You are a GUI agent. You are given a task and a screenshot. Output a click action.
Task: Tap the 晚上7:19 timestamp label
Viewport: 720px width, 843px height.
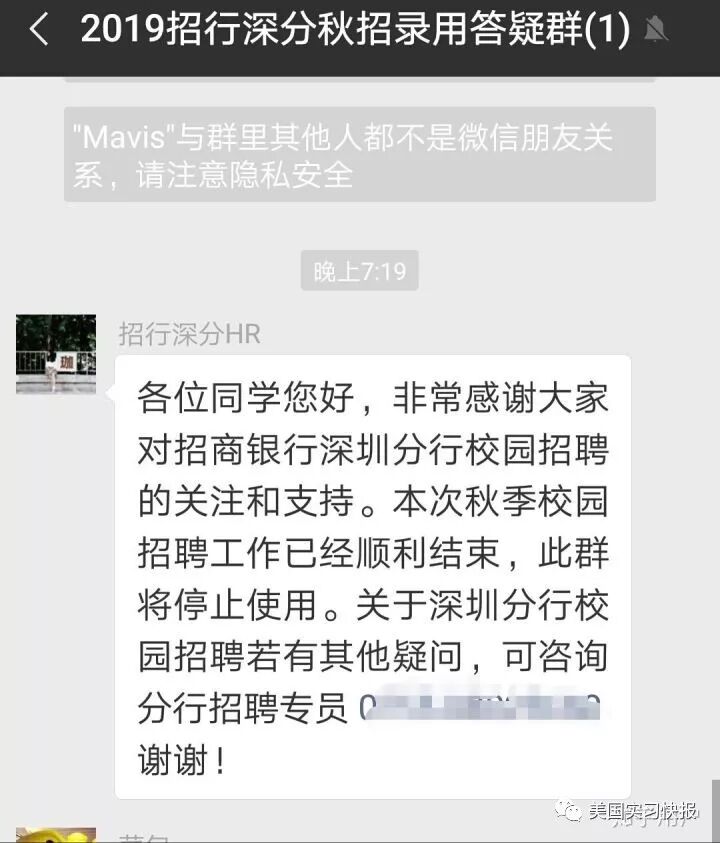(360, 270)
